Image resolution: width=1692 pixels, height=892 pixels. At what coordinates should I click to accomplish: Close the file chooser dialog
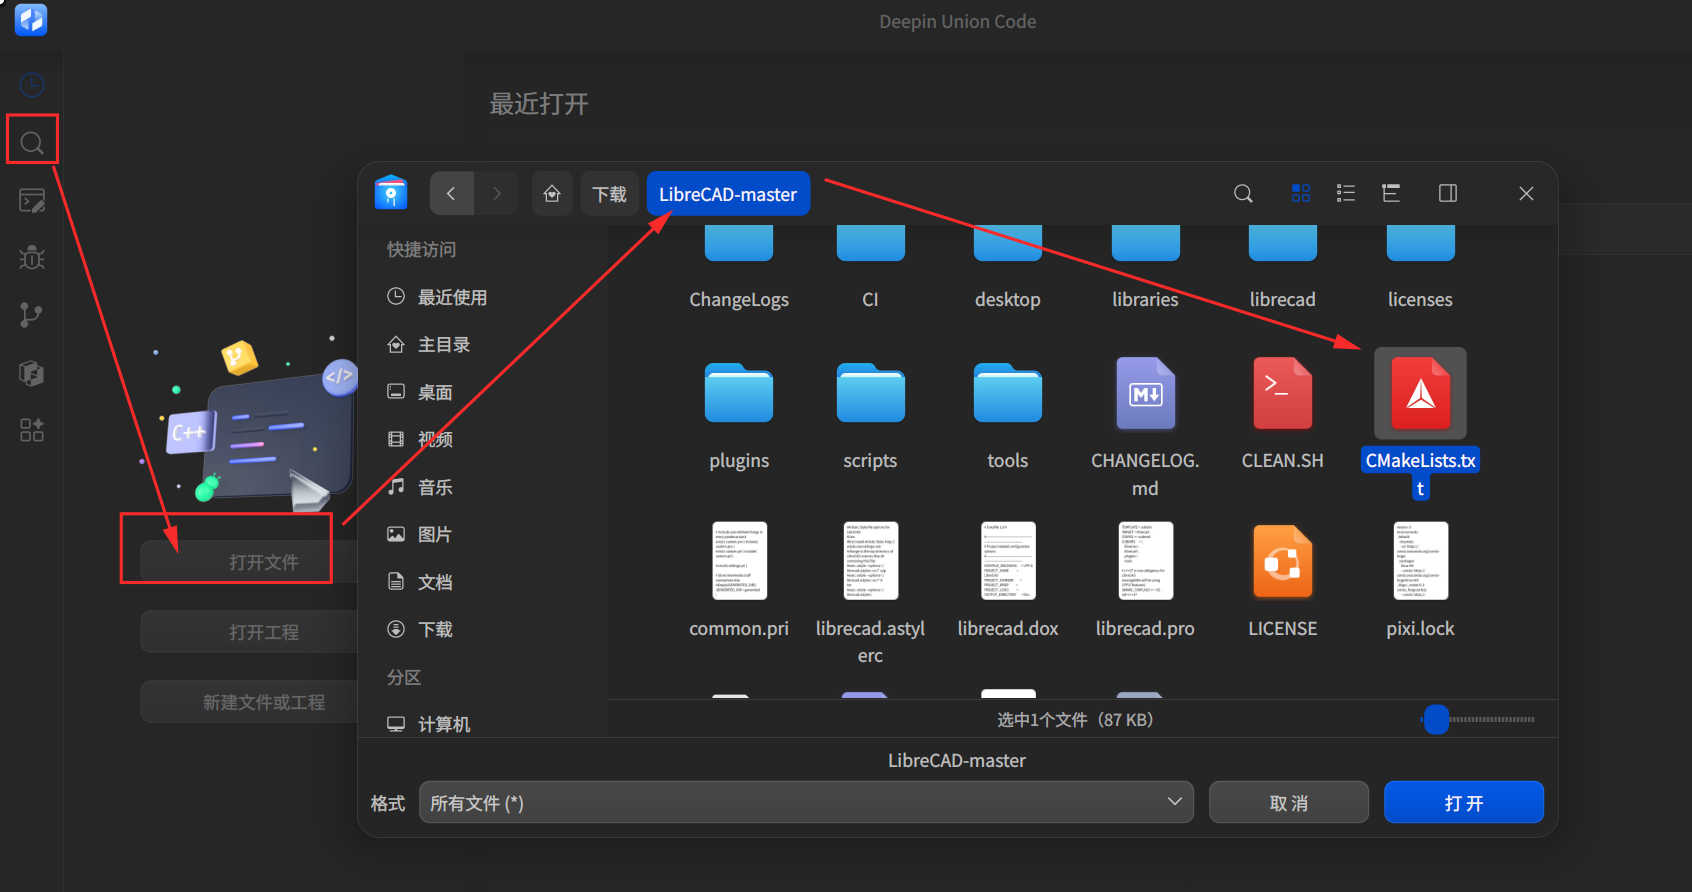pyautogui.click(x=1526, y=194)
